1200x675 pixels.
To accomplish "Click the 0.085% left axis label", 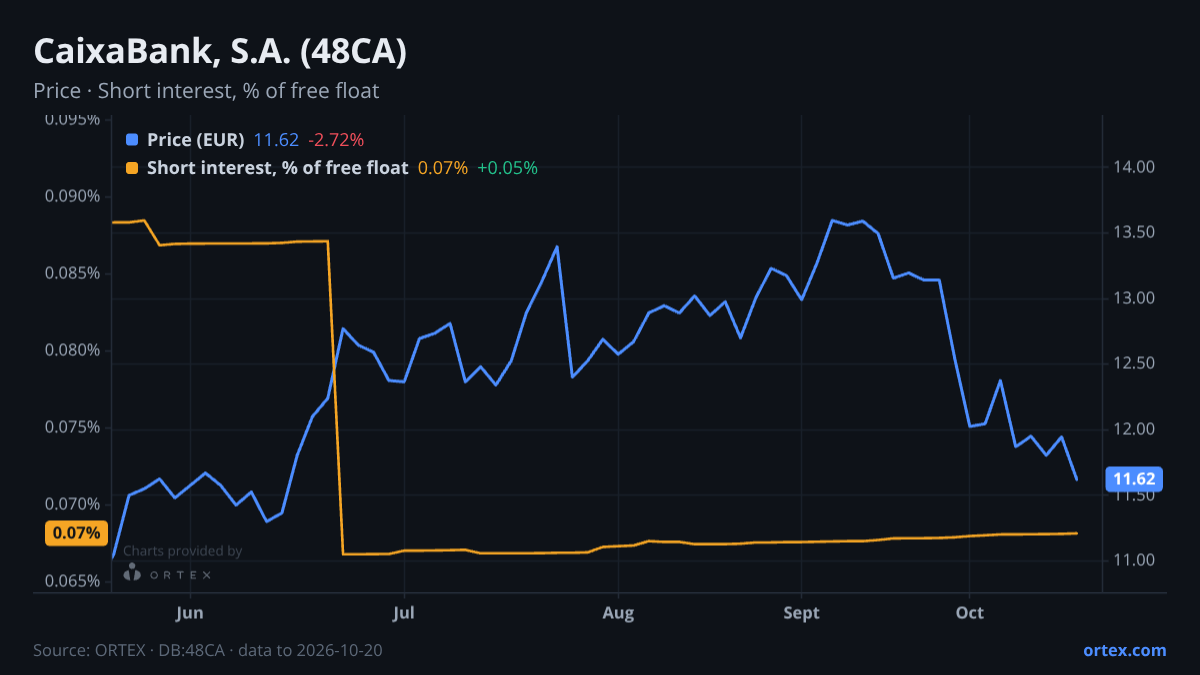I will pos(73,273).
